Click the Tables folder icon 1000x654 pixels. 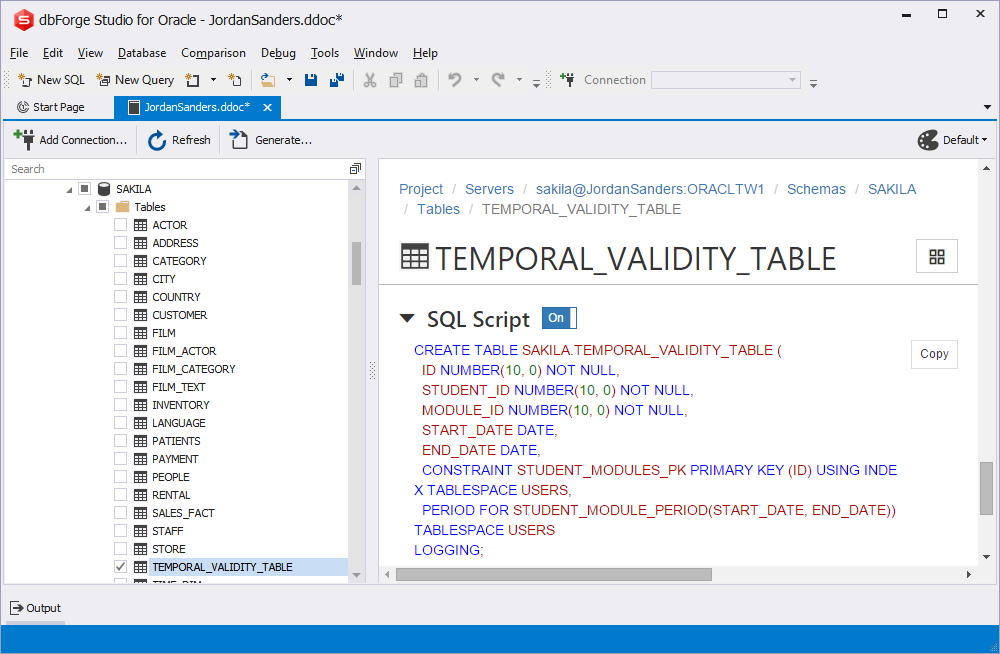122,207
